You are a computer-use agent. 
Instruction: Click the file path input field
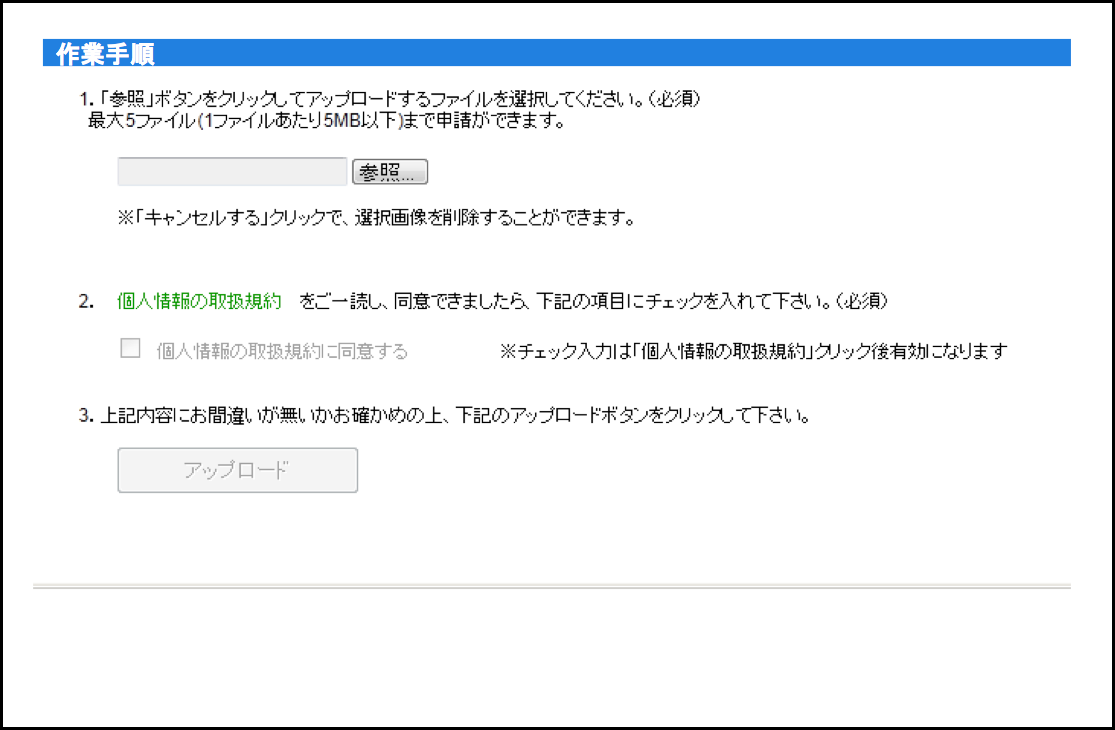click(233, 172)
